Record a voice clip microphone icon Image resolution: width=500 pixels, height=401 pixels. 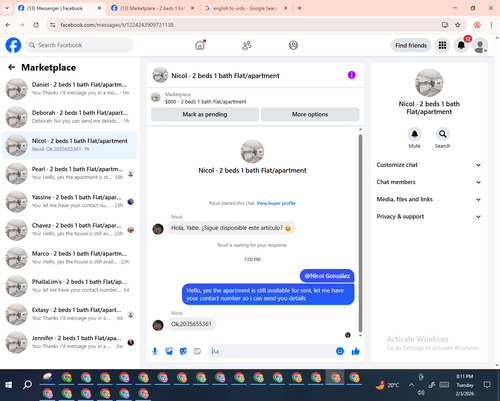tap(155, 351)
